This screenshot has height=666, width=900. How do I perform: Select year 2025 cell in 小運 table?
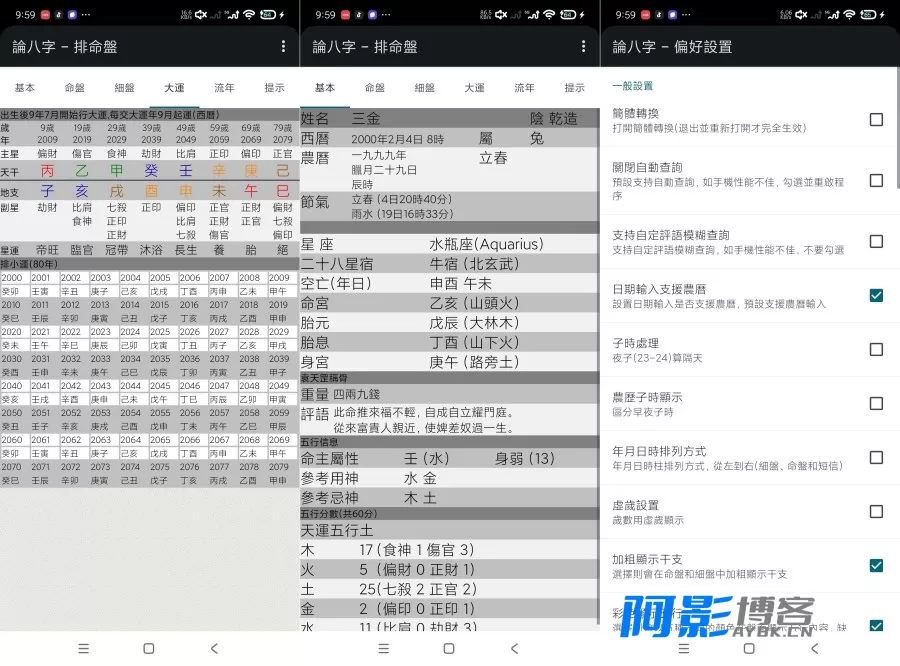(x=160, y=332)
